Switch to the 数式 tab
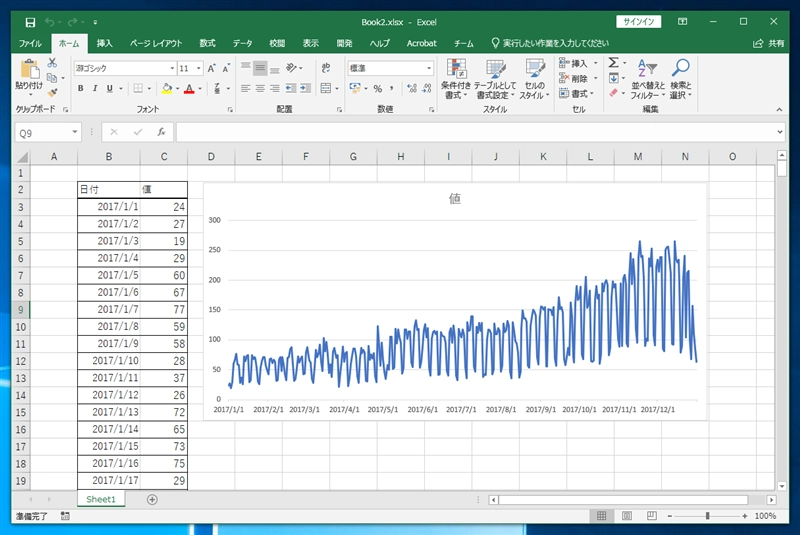 (x=207, y=43)
